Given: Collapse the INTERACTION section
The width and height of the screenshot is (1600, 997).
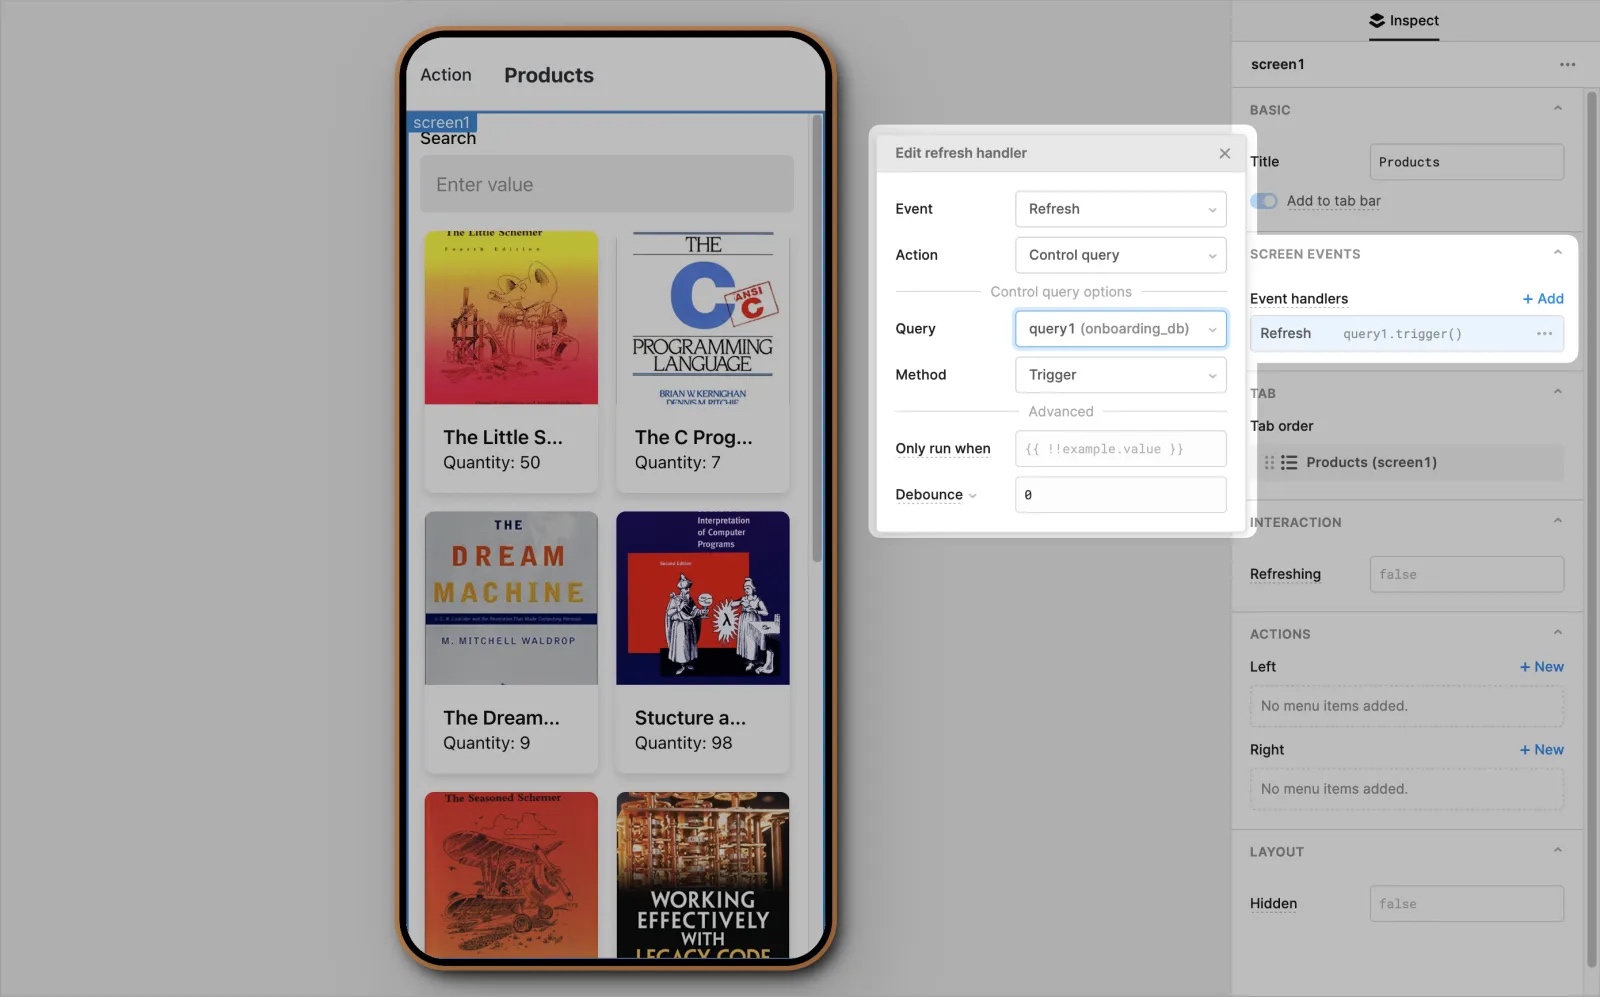Looking at the screenshot, I should point(1557,521).
